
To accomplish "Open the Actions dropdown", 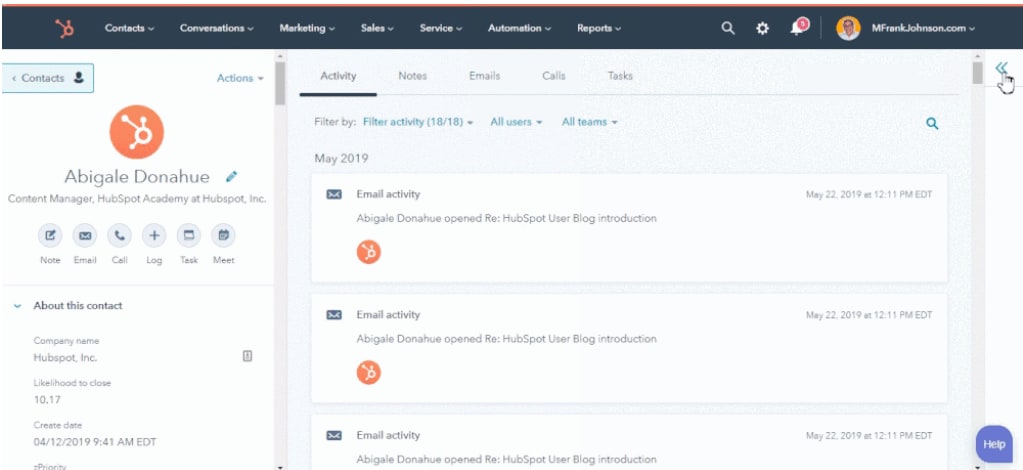I will (x=240, y=78).
